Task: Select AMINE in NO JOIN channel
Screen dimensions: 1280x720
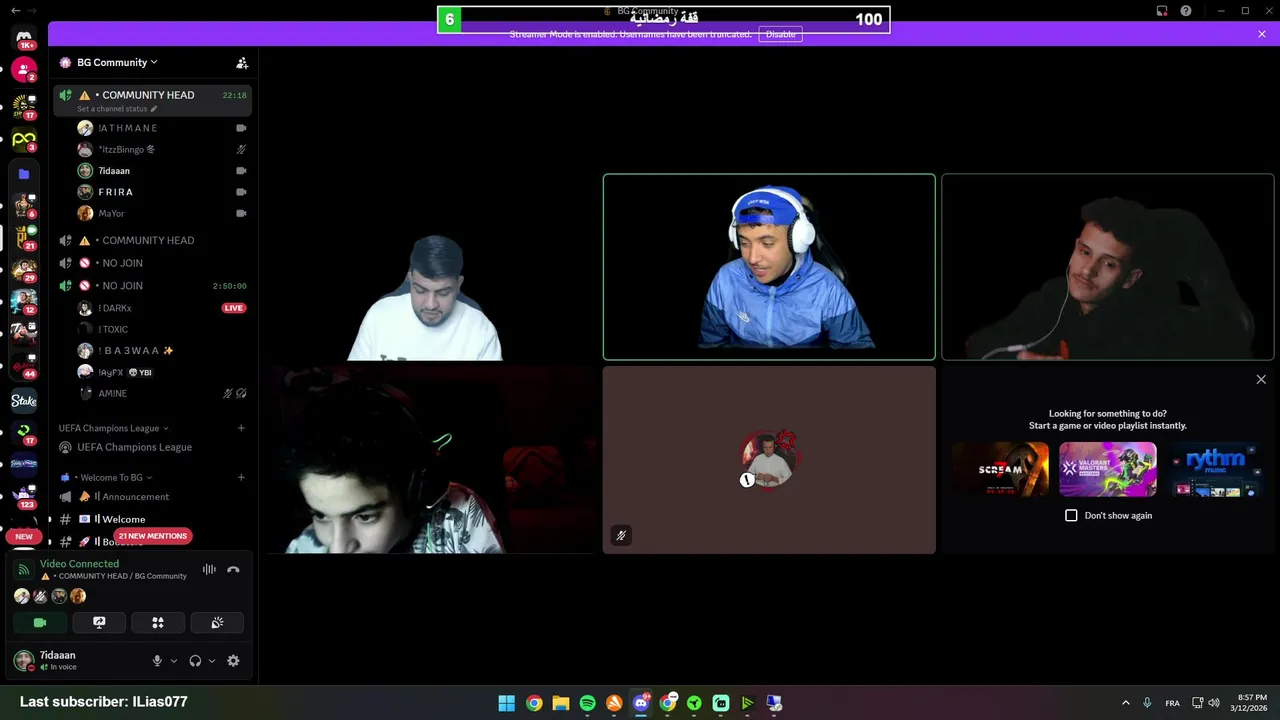Action: pyautogui.click(x=162, y=394)
